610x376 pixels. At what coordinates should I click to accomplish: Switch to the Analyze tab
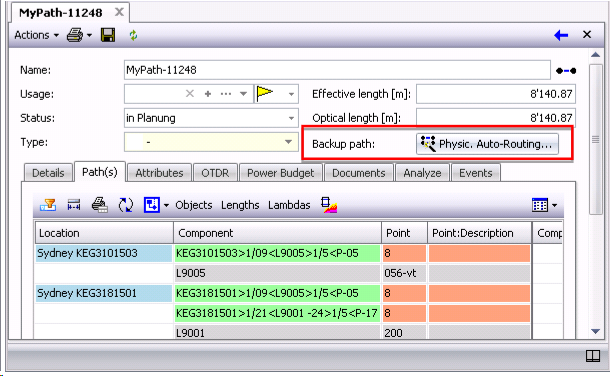coord(422,173)
